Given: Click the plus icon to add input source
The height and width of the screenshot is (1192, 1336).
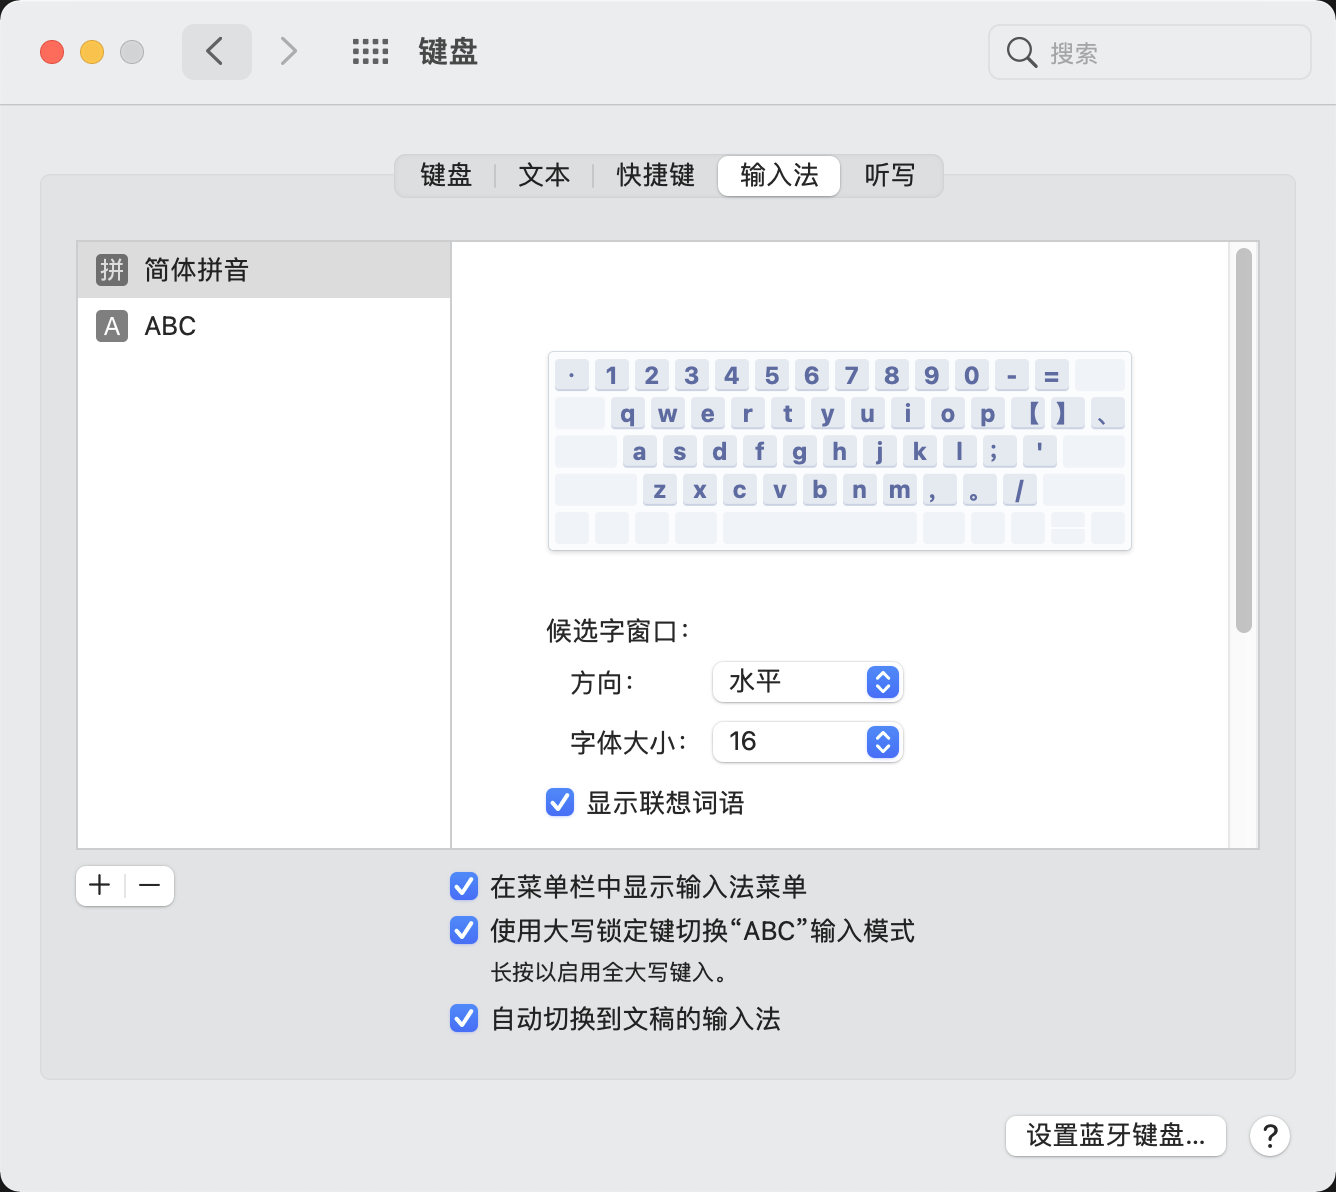Looking at the screenshot, I should (x=100, y=886).
